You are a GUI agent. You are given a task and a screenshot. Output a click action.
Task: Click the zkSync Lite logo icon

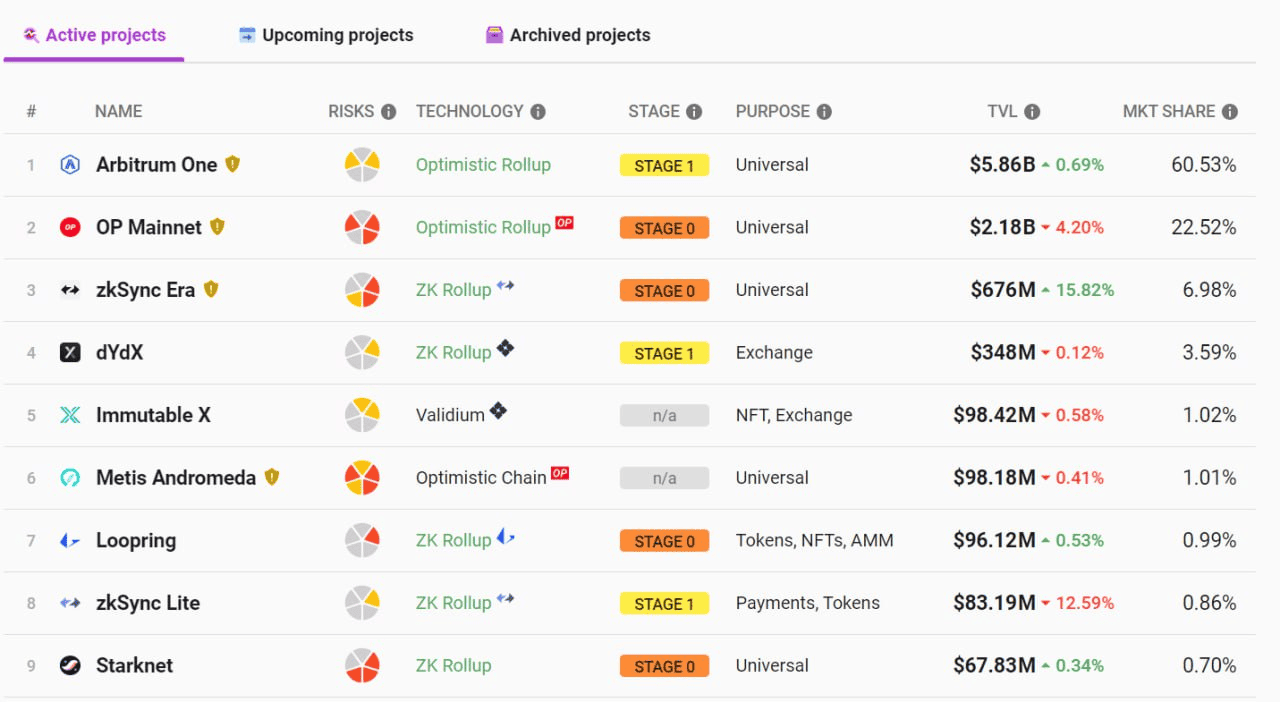(70, 603)
